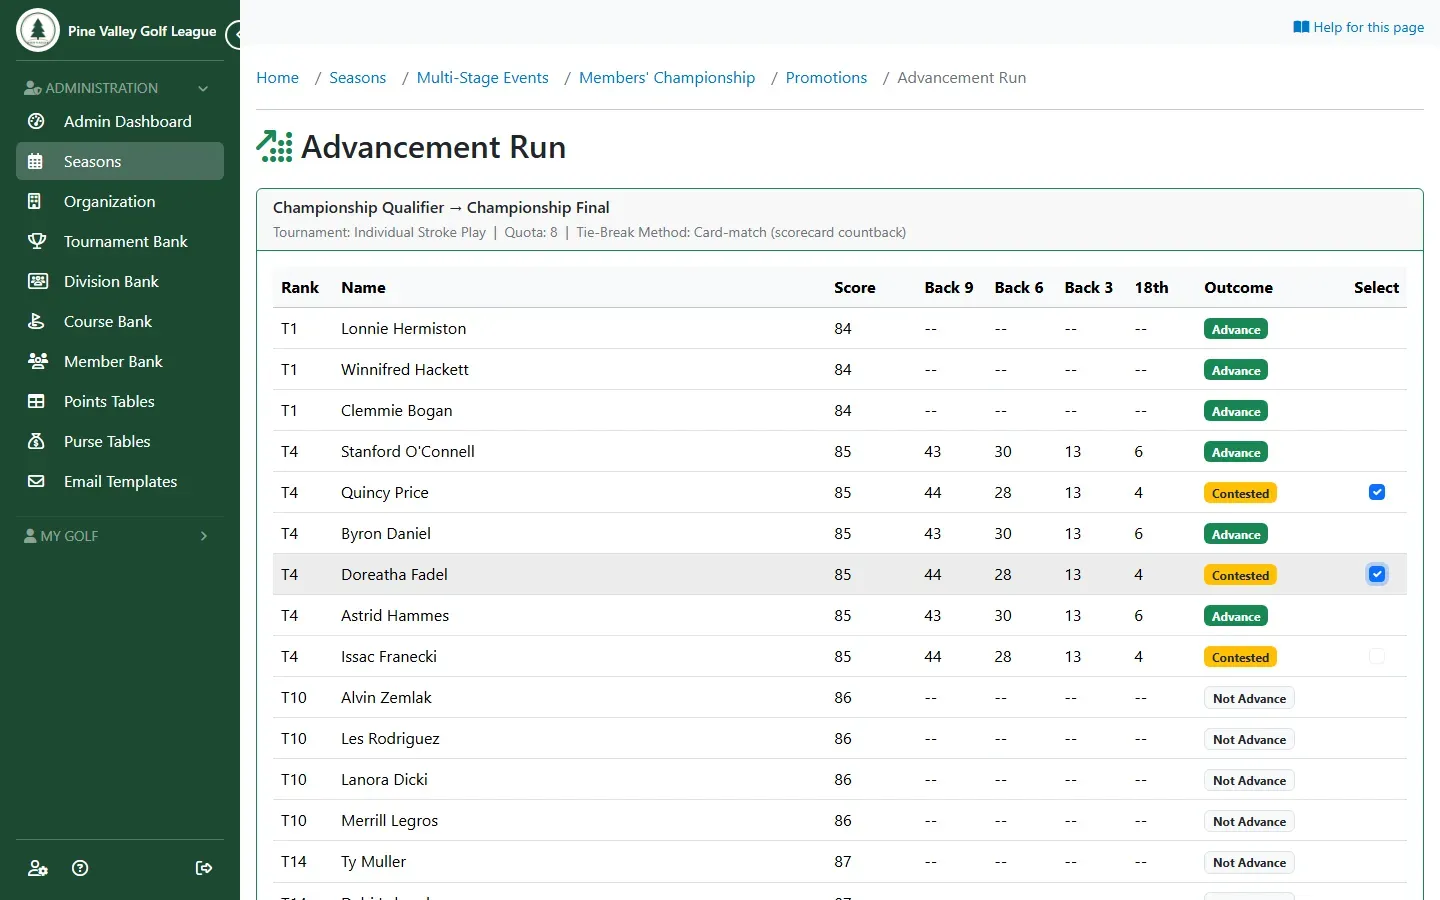Click the Admin Dashboard gauge icon
1440x900 pixels.
[x=36, y=121]
